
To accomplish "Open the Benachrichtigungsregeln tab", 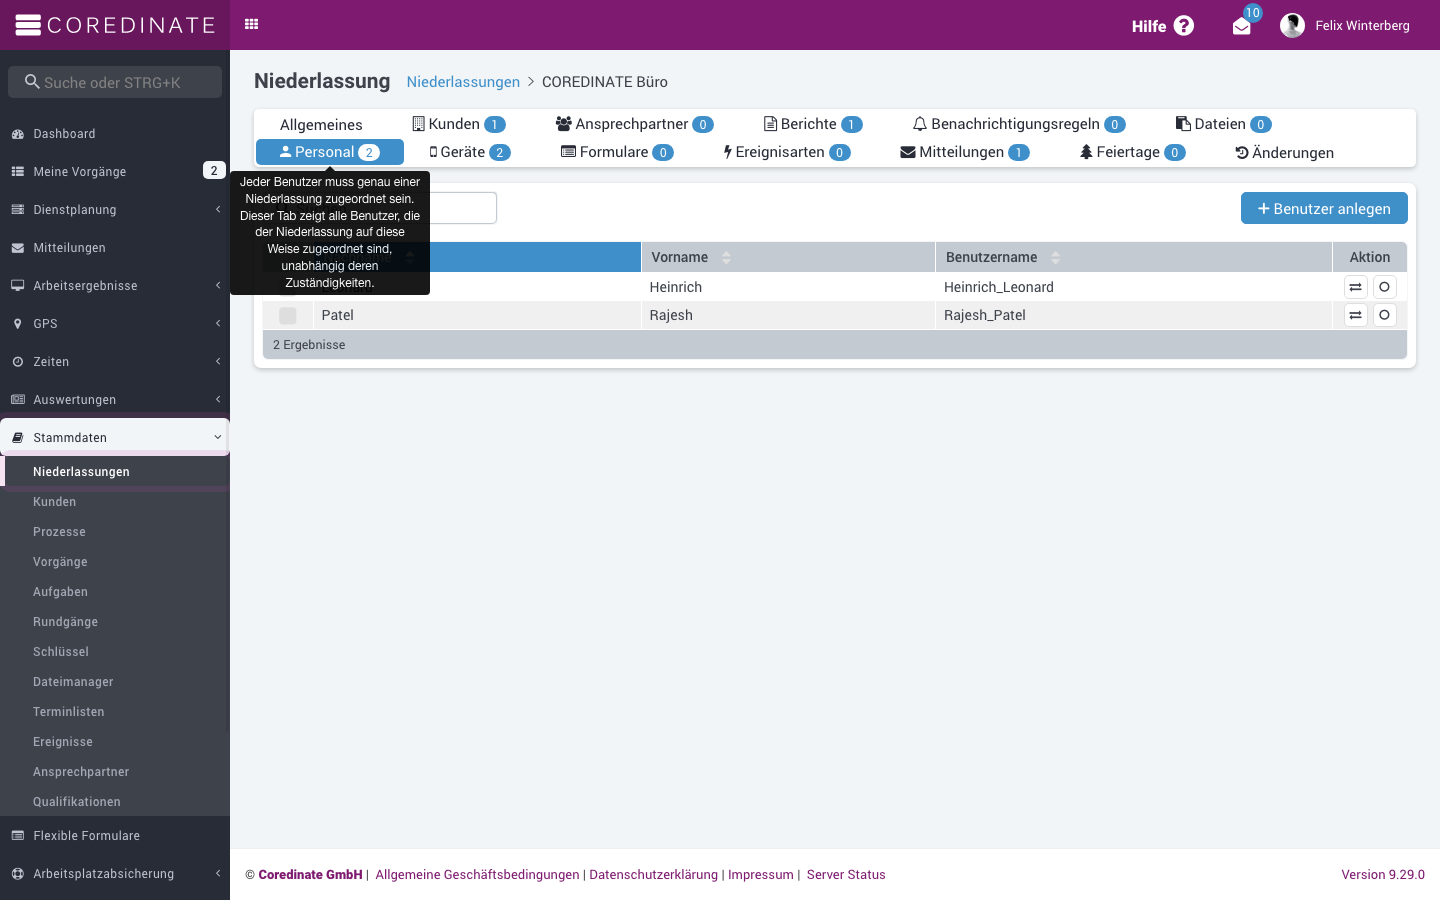I will pyautogui.click(x=1019, y=124).
